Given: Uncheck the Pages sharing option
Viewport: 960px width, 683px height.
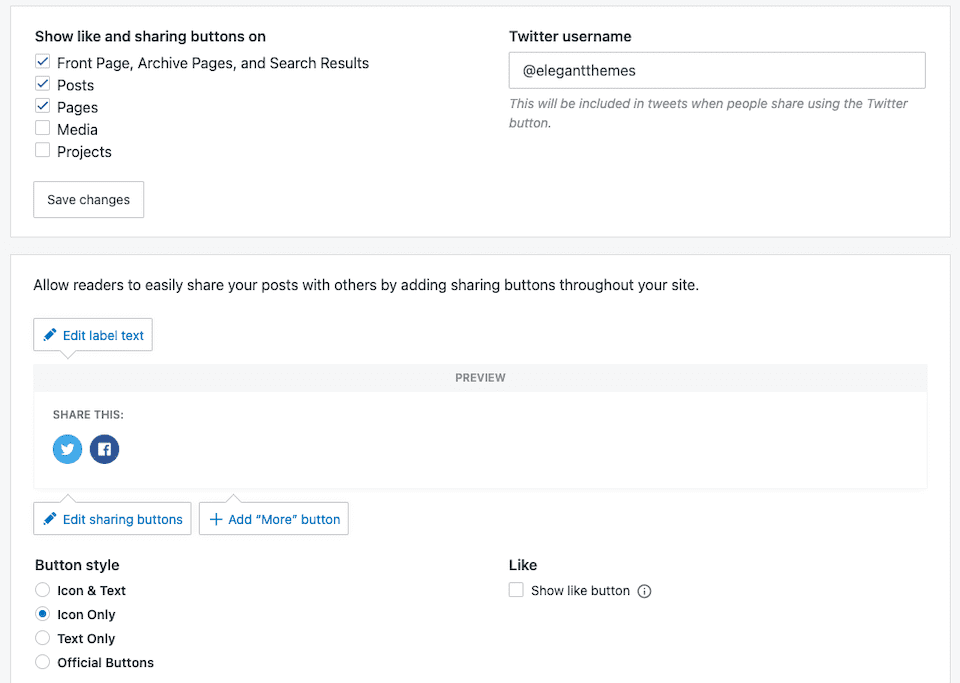Looking at the screenshot, I should tap(42, 106).
